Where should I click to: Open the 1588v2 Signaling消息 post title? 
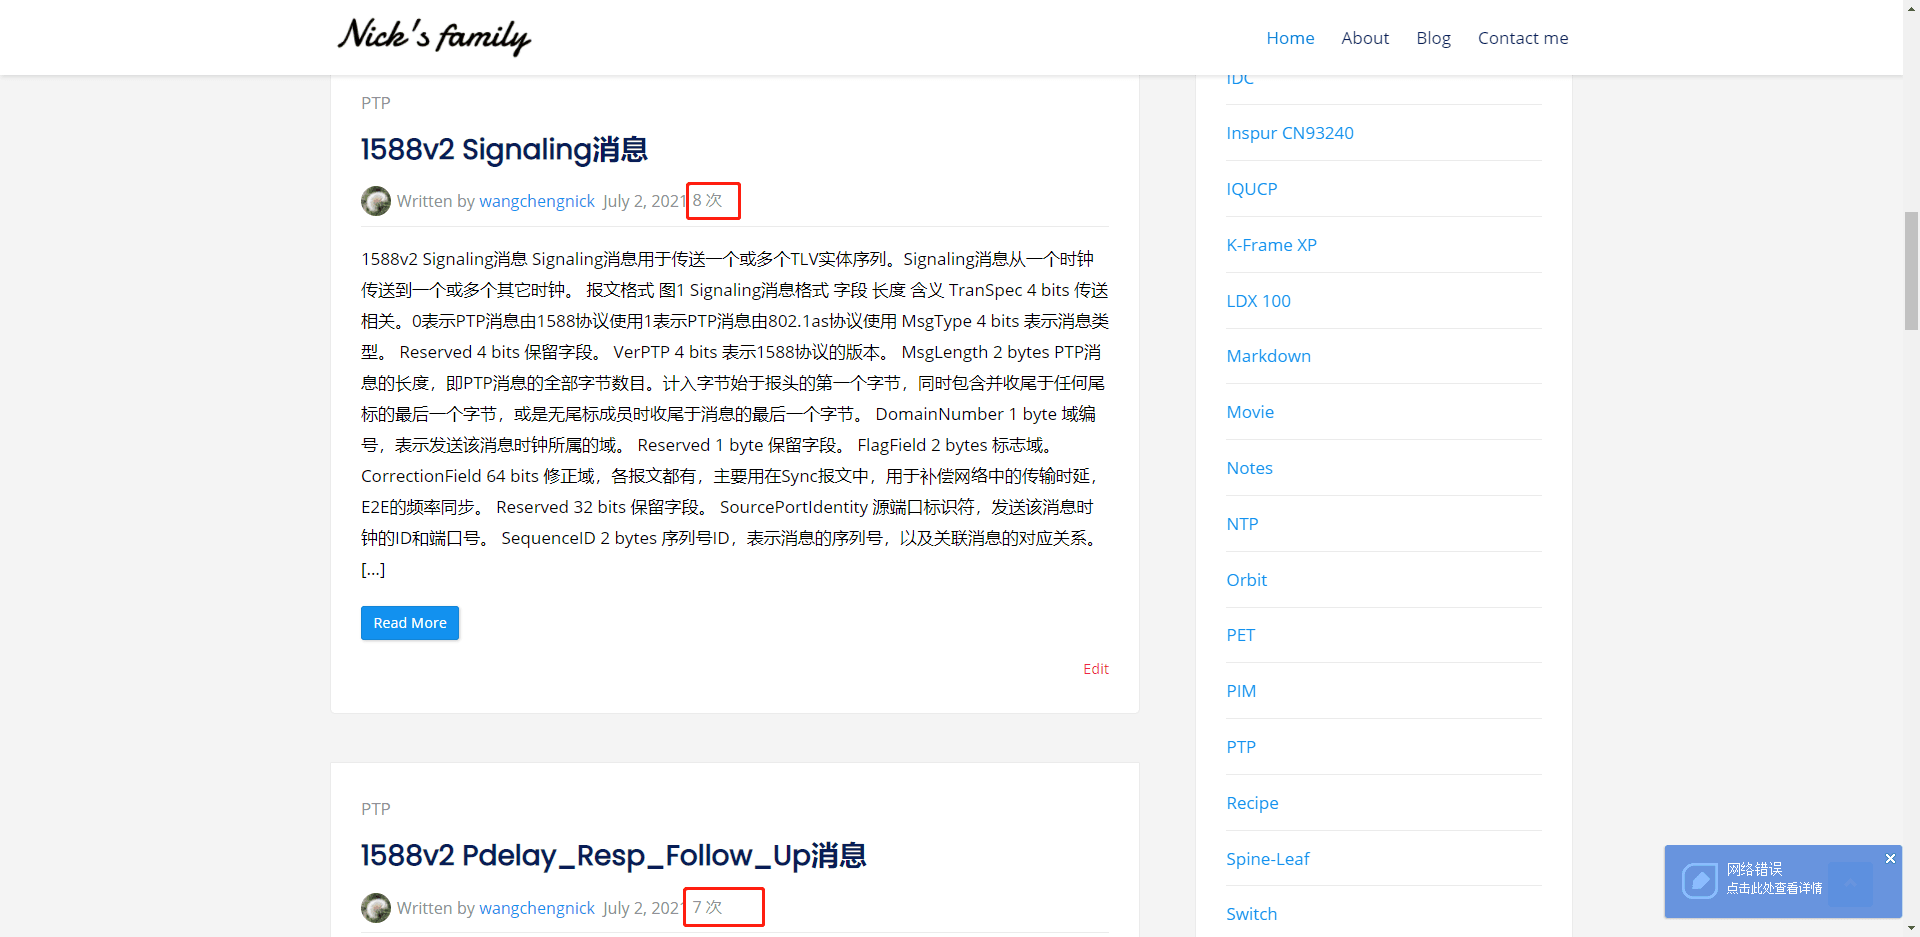[x=504, y=150]
